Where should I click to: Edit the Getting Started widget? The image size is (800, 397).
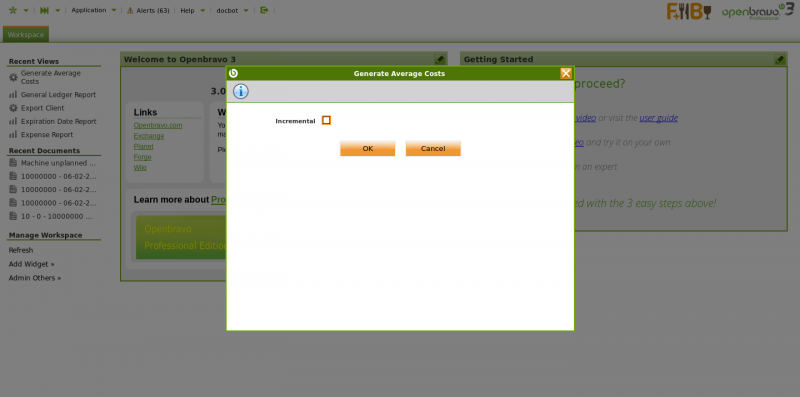tap(779, 60)
